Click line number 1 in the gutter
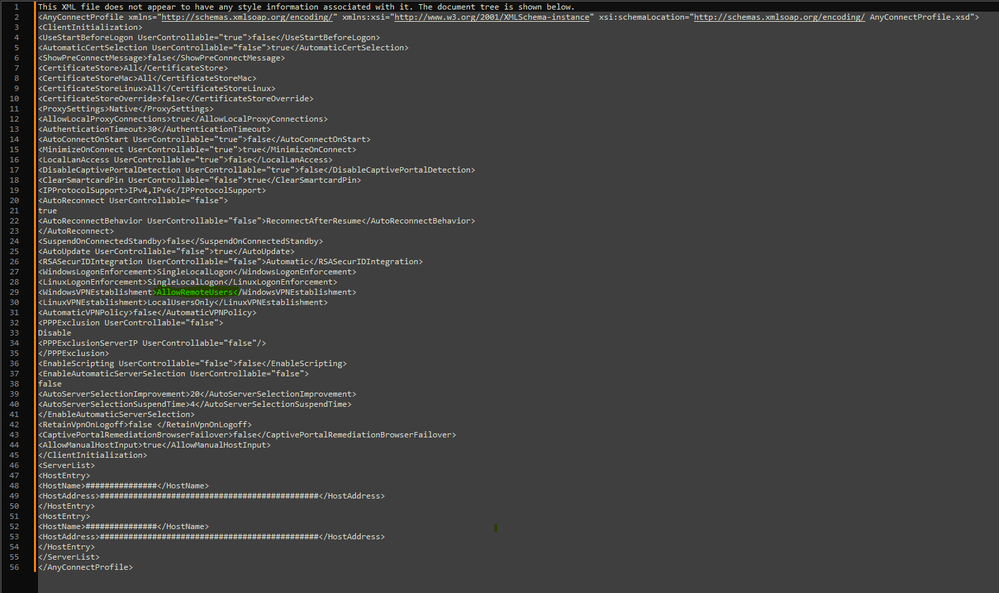Viewport: 999px width, 593px height. point(14,7)
